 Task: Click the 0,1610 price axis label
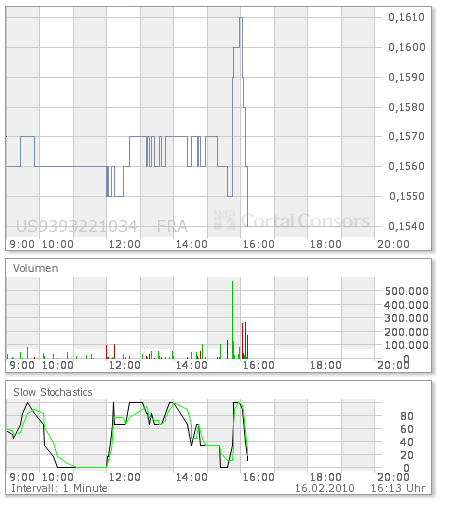406,17
